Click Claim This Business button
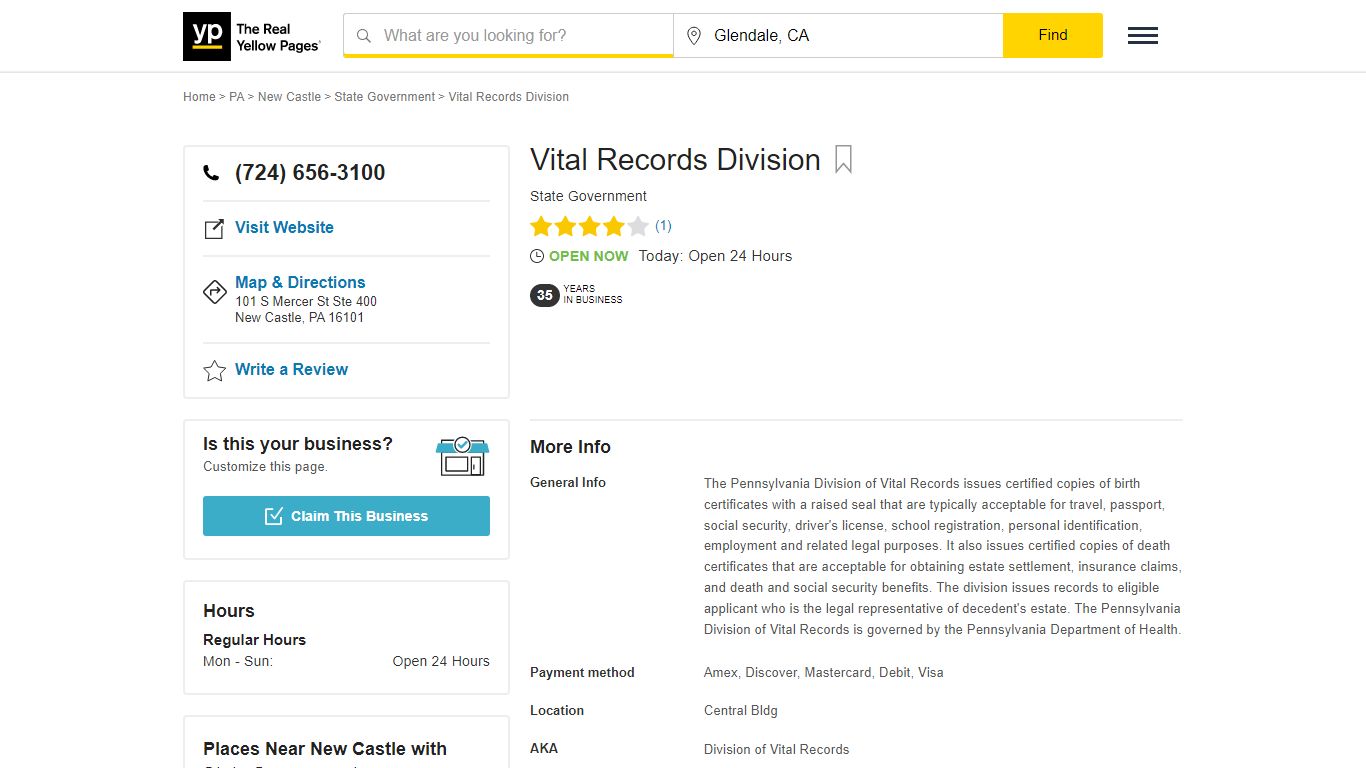Screen dimensions: 1366x768 (346, 516)
